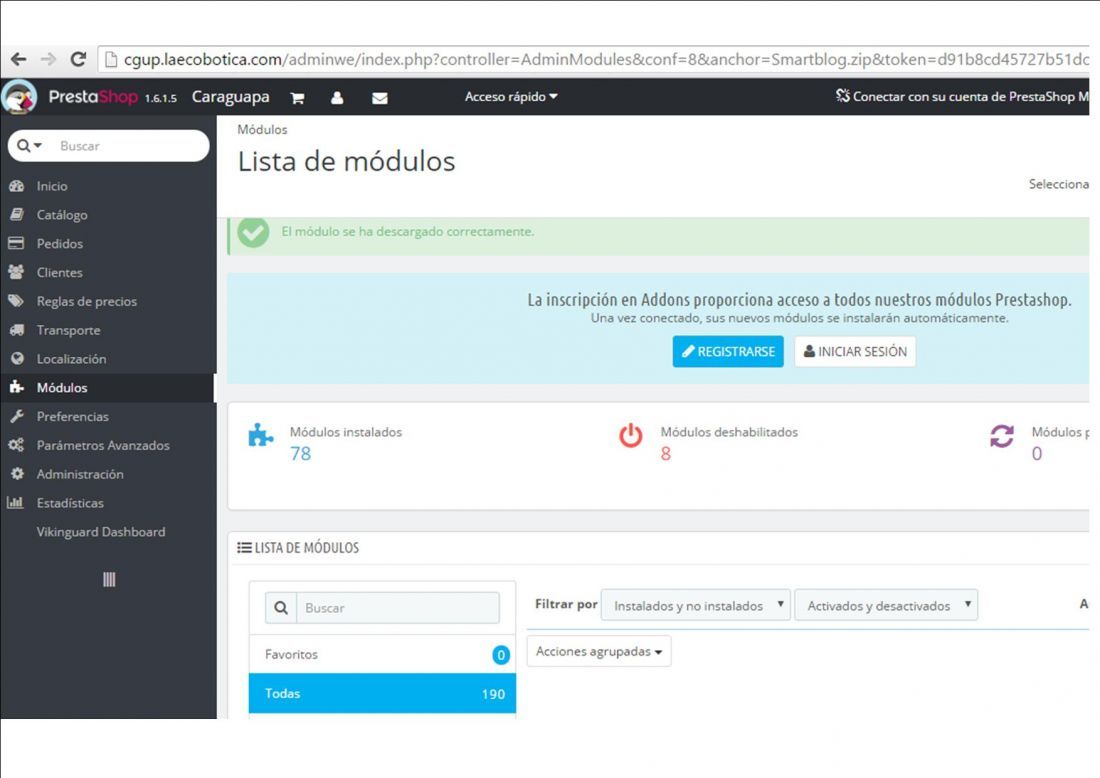Click the Localización globe icon
Viewport: 1100px width, 778px height.
point(17,358)
